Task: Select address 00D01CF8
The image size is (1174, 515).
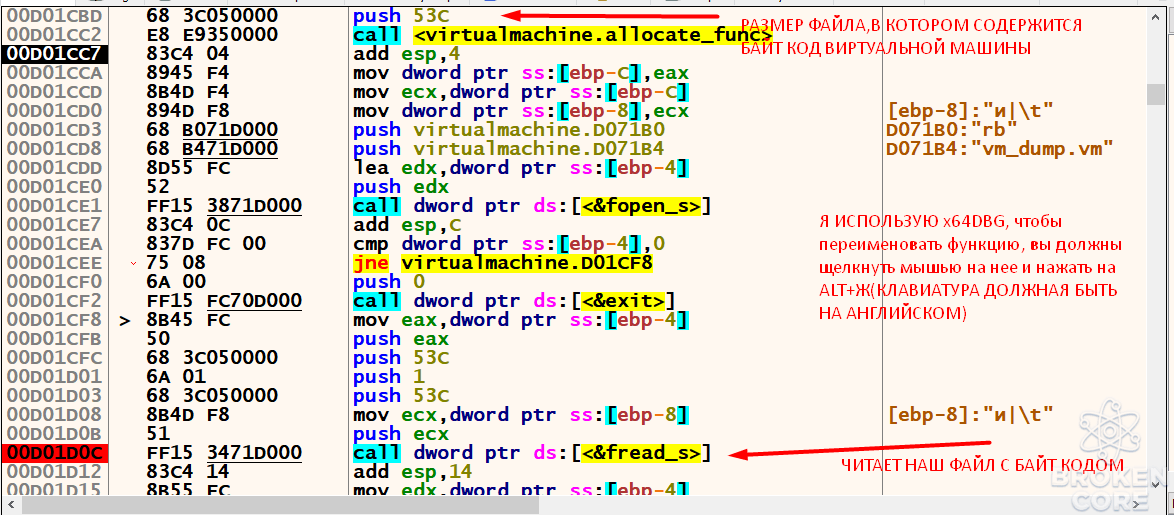Action: tap(55, 320)
